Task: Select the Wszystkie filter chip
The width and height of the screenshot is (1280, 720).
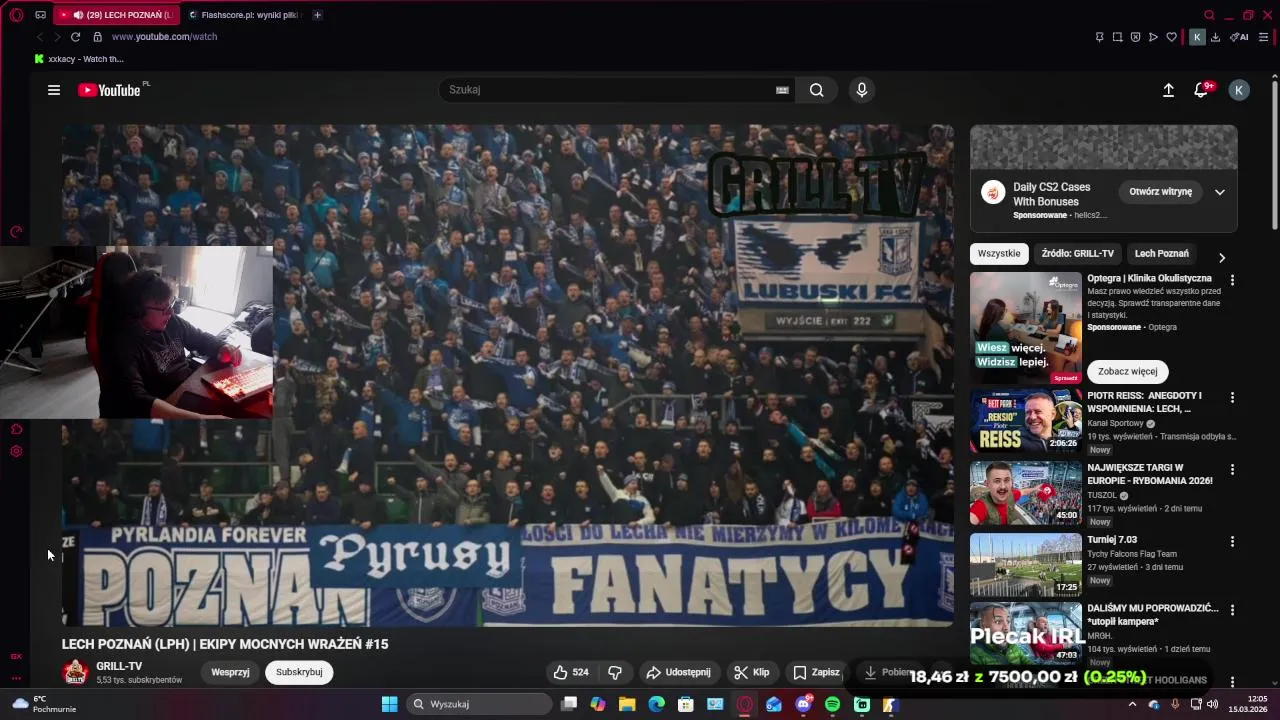Action: 999,254
